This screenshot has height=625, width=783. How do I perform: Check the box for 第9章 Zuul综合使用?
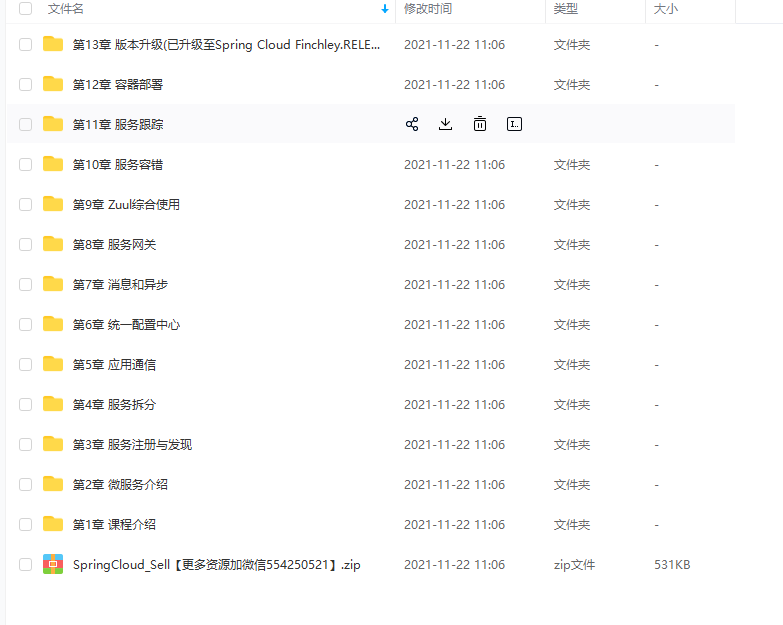(25, 204)
